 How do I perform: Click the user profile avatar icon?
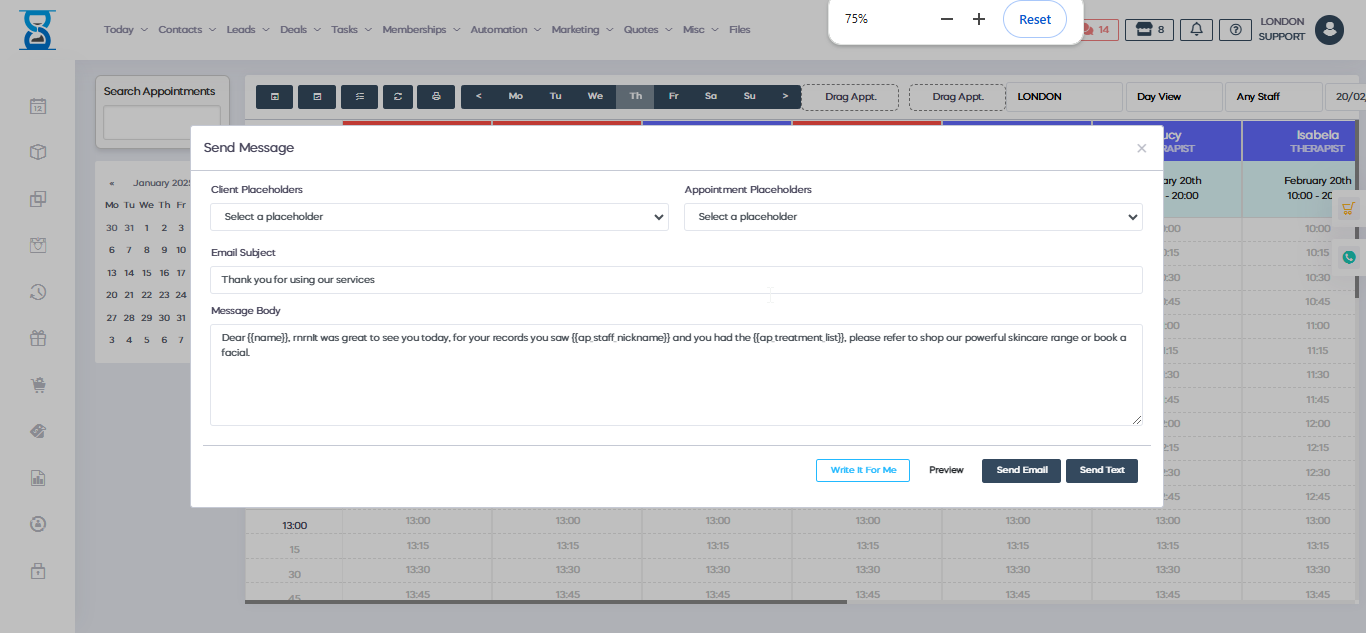(x=1329, y=30)
